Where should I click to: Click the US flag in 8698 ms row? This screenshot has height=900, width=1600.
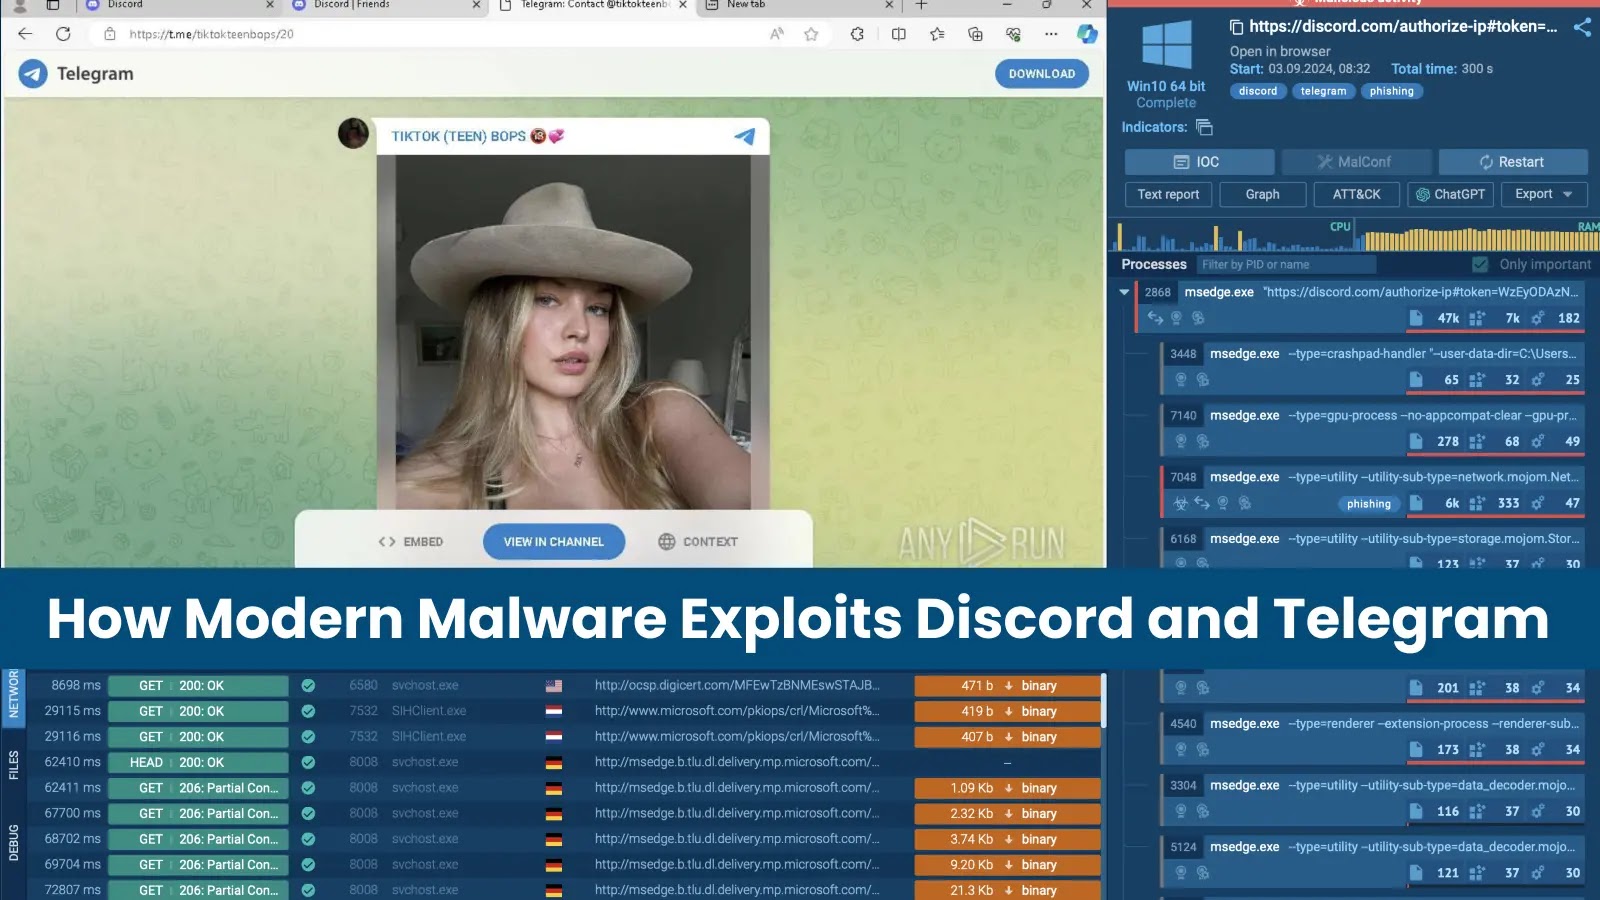pos(554,686)
